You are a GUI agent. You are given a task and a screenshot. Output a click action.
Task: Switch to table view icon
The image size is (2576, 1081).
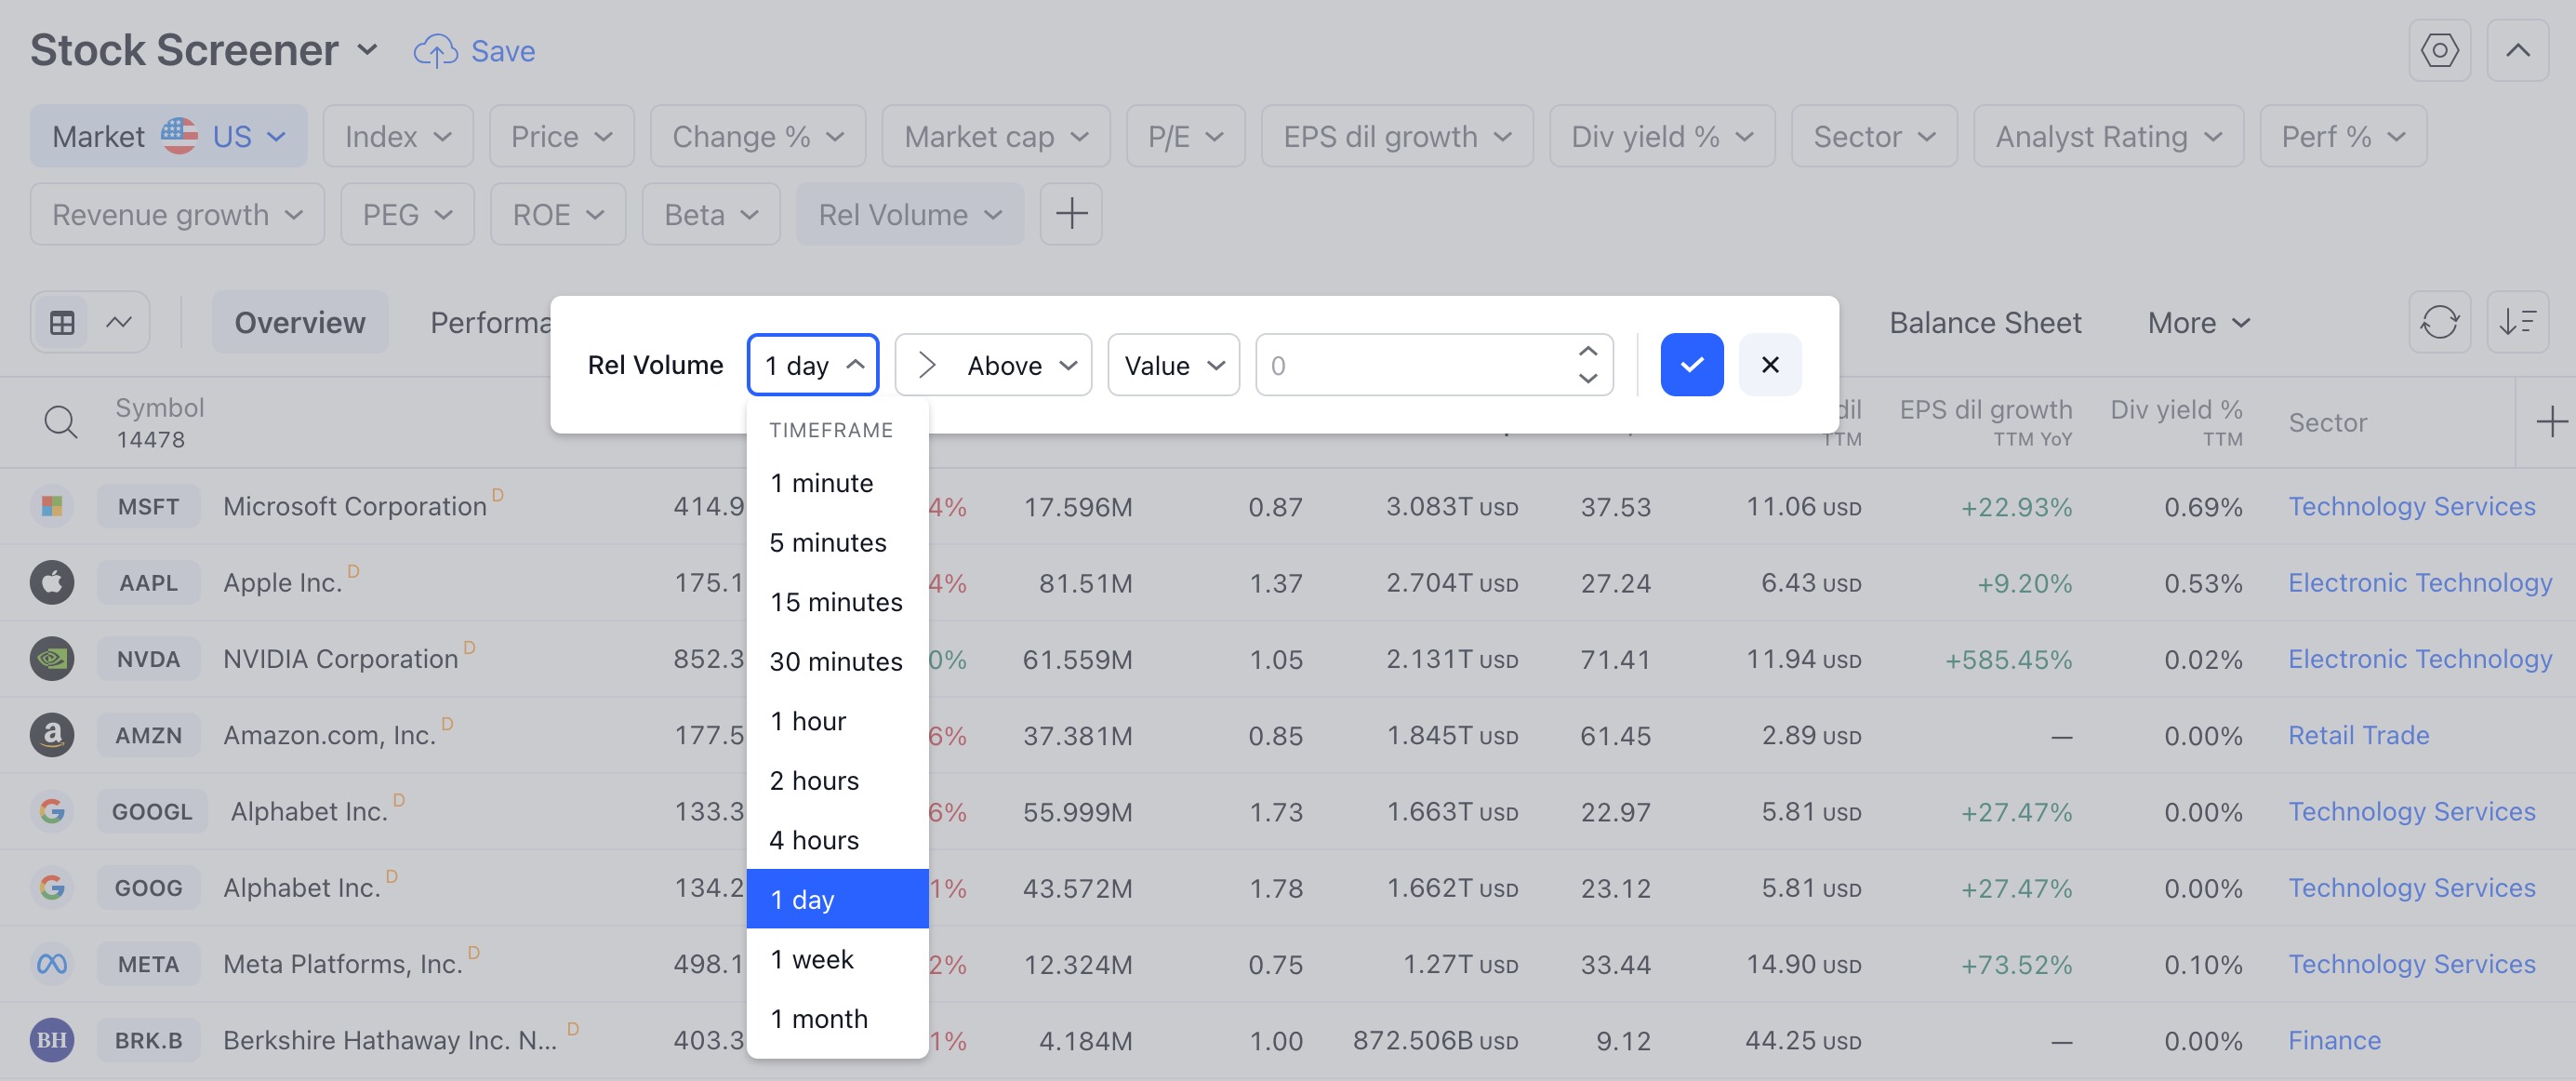[x=62, y=323]
